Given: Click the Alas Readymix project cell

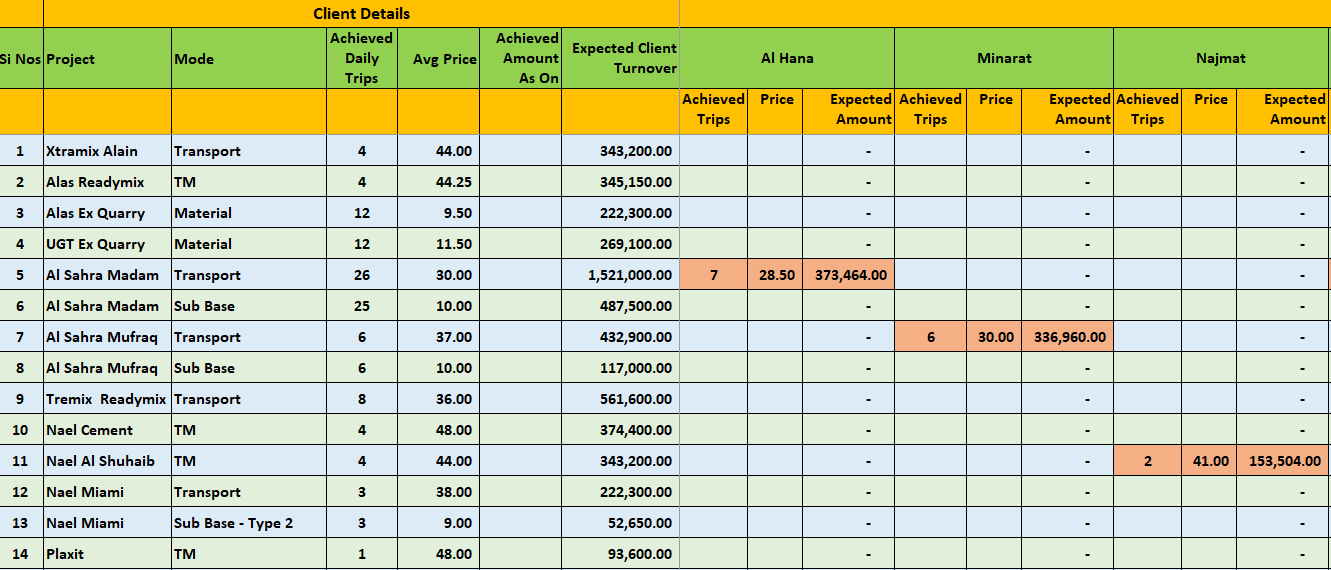Looking at the screenshot, I should coord(107,182).
